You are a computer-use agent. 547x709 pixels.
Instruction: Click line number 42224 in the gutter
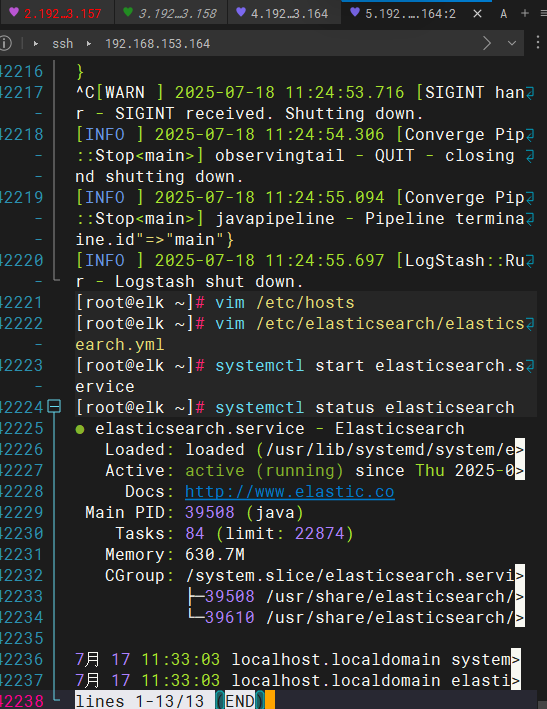22,407
